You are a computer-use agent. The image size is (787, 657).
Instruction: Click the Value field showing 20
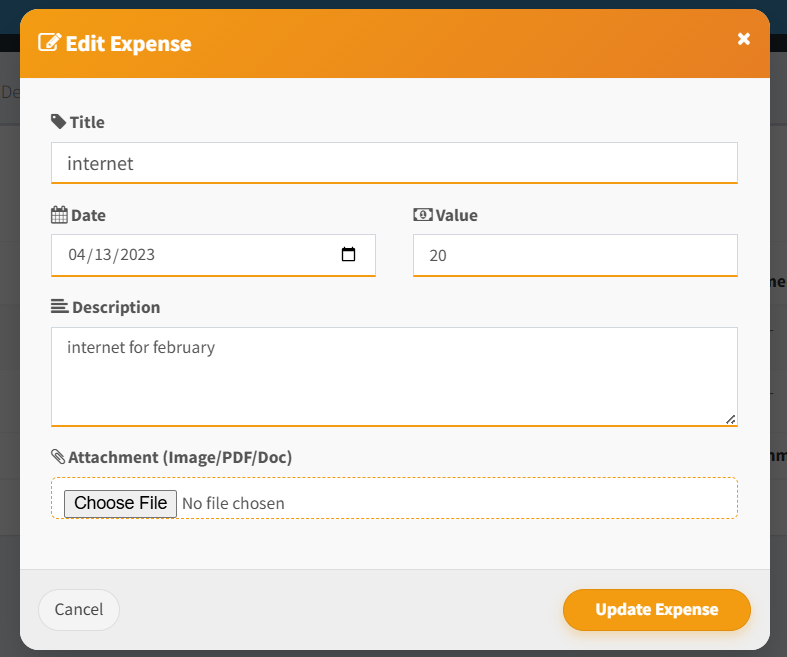[x=575, y=255]
